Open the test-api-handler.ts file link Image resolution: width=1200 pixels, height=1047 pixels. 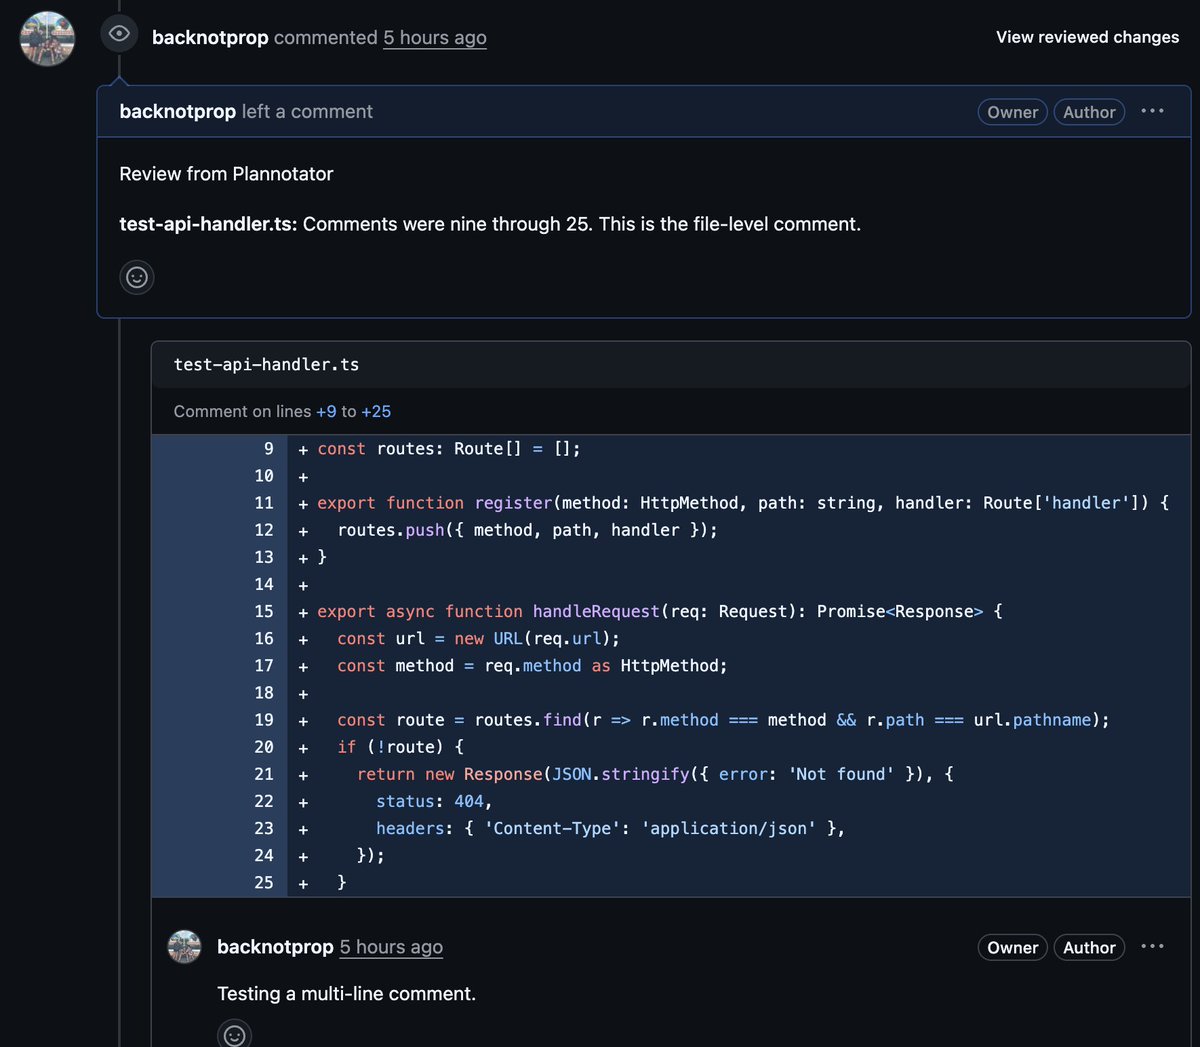click(266, 365)
